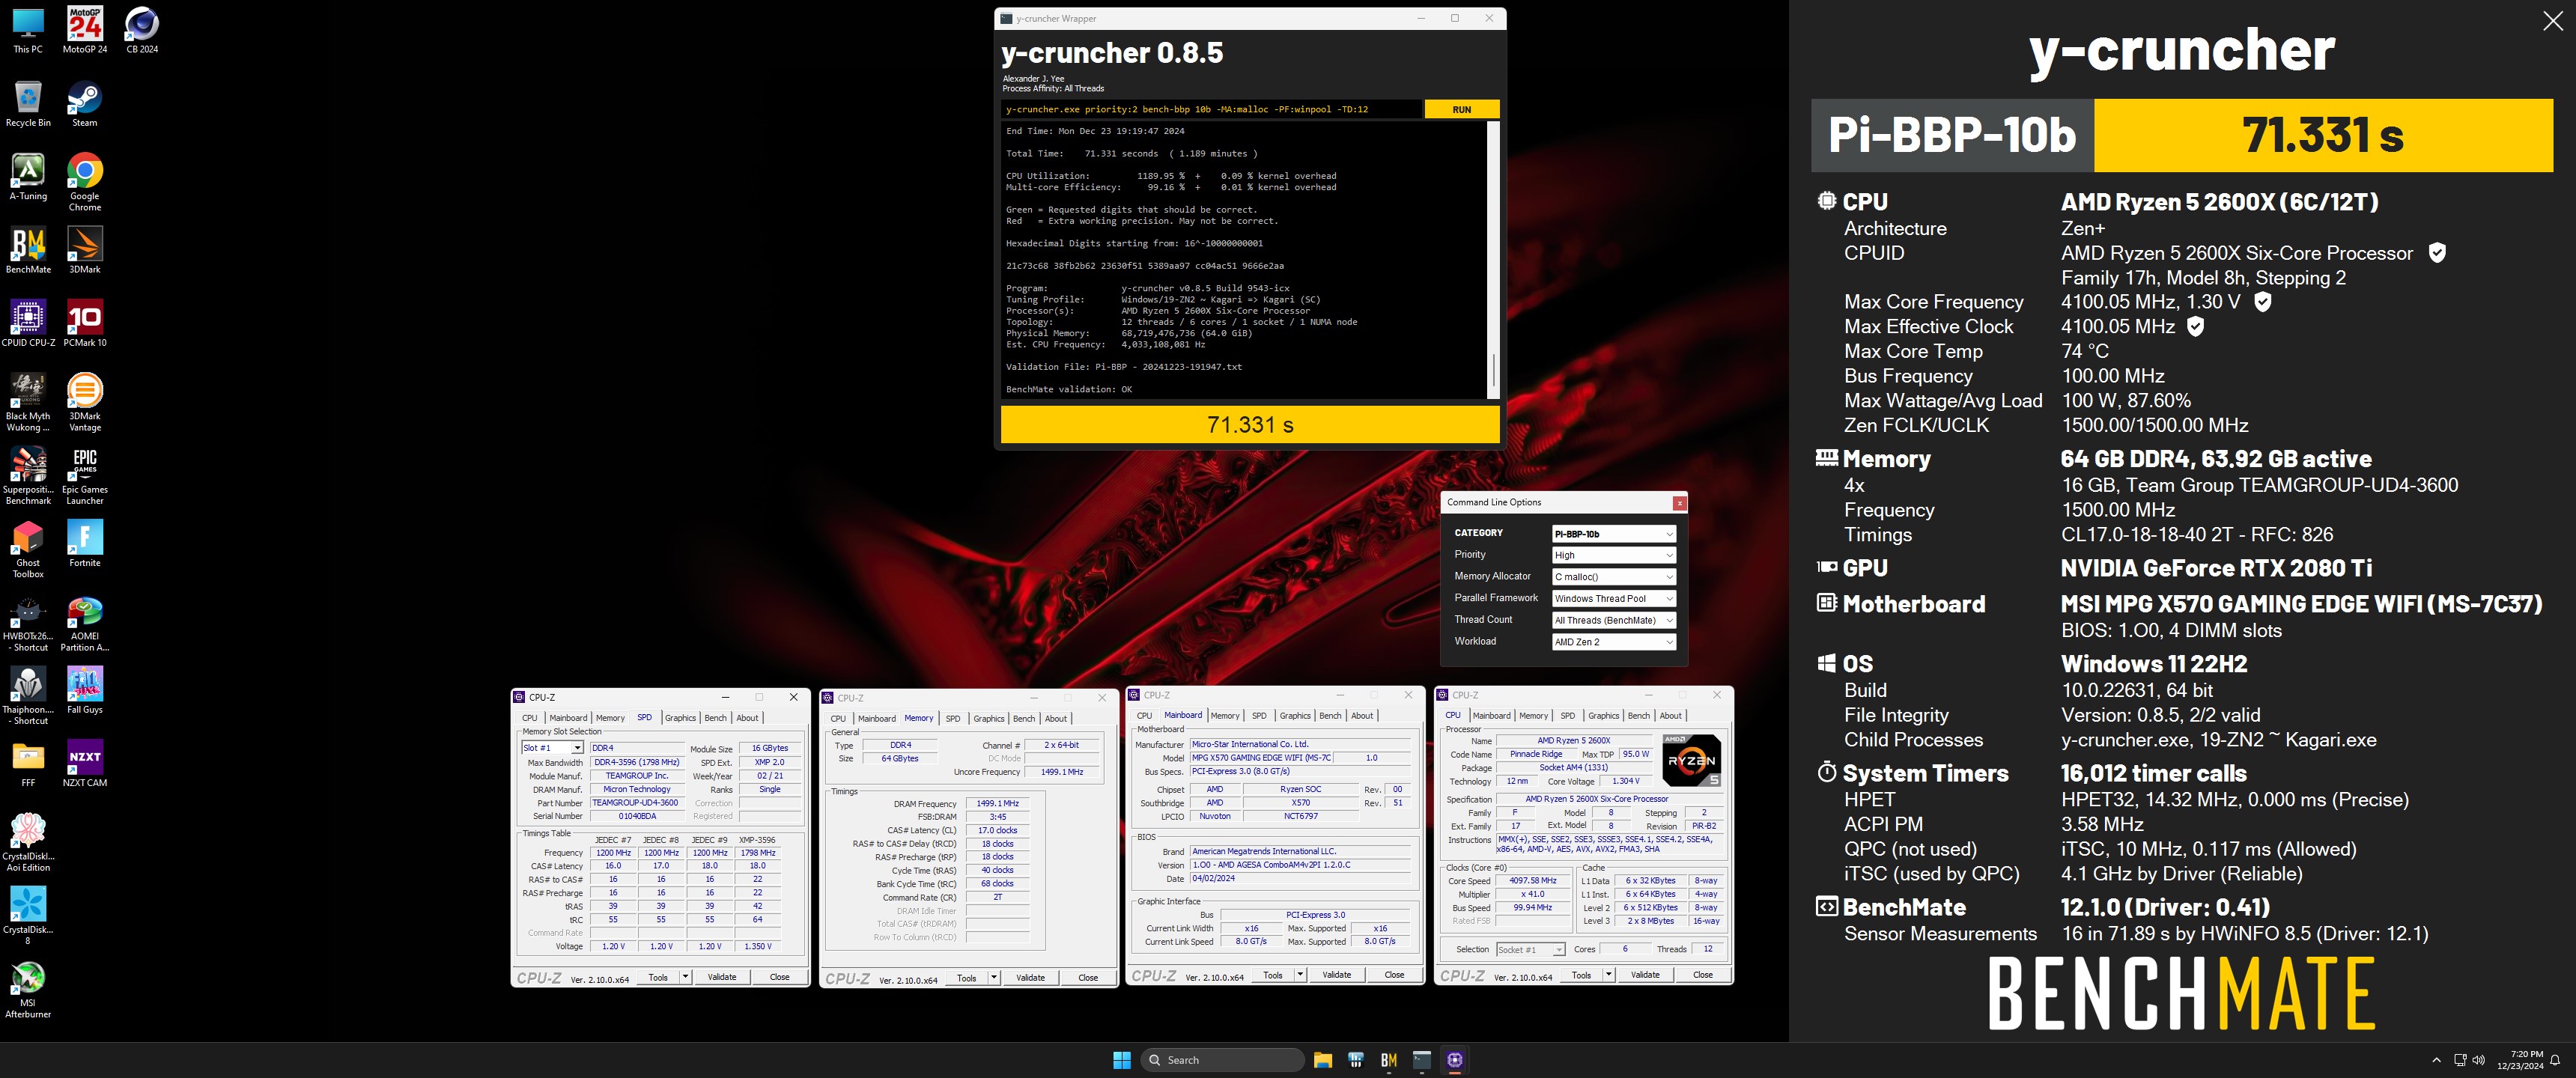Open the BenchMate desktop shortcut

point(28,250)
